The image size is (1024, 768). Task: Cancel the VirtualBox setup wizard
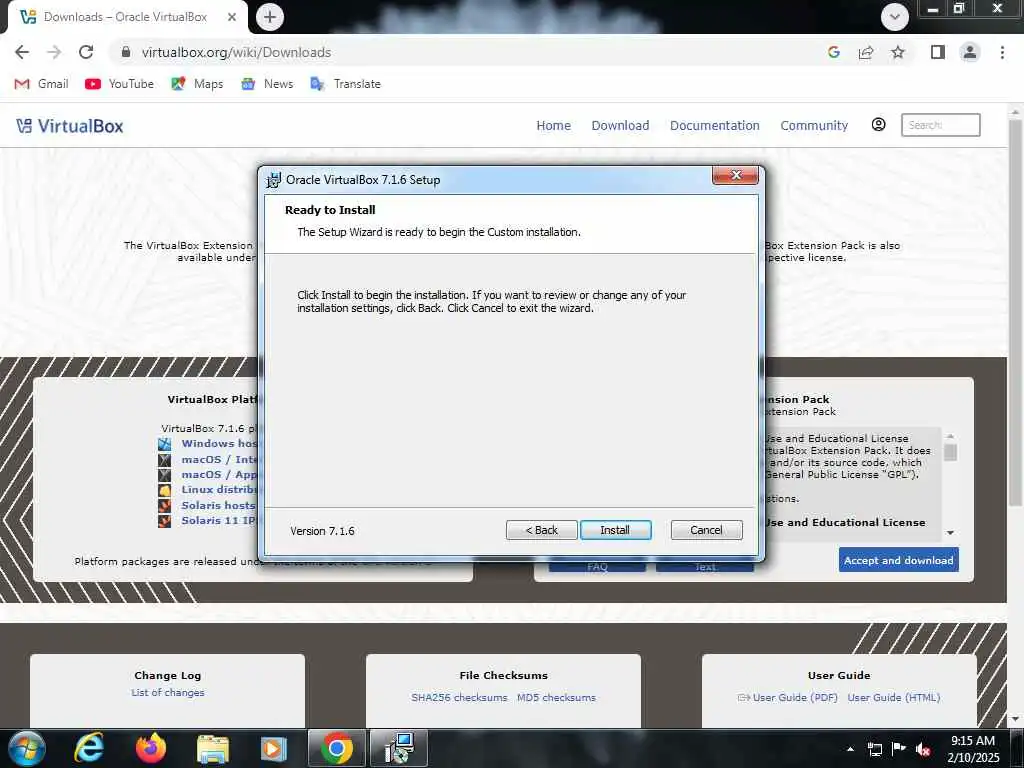[707, 530]
